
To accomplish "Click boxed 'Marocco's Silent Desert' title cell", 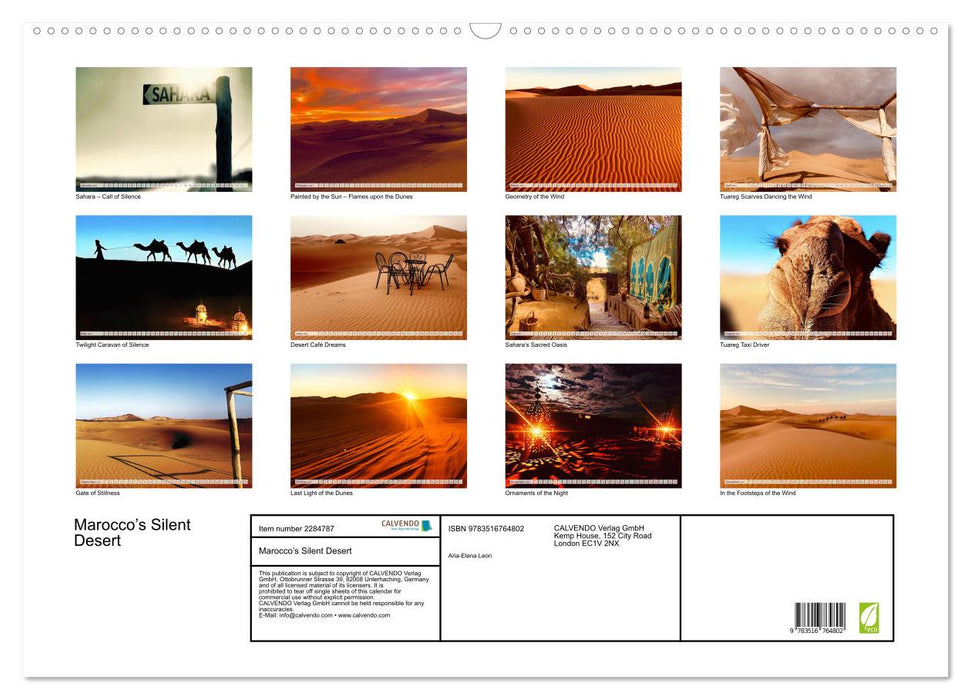I will (346, 551).
